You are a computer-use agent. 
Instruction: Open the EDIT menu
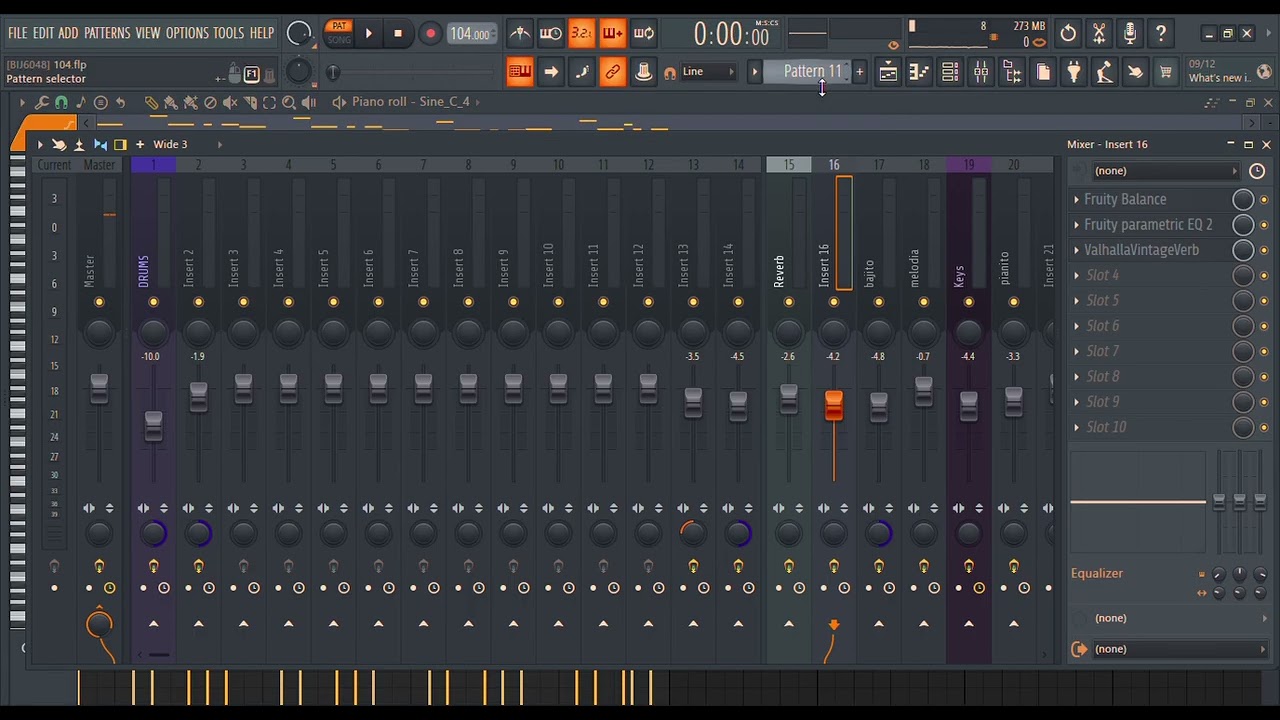43,33
